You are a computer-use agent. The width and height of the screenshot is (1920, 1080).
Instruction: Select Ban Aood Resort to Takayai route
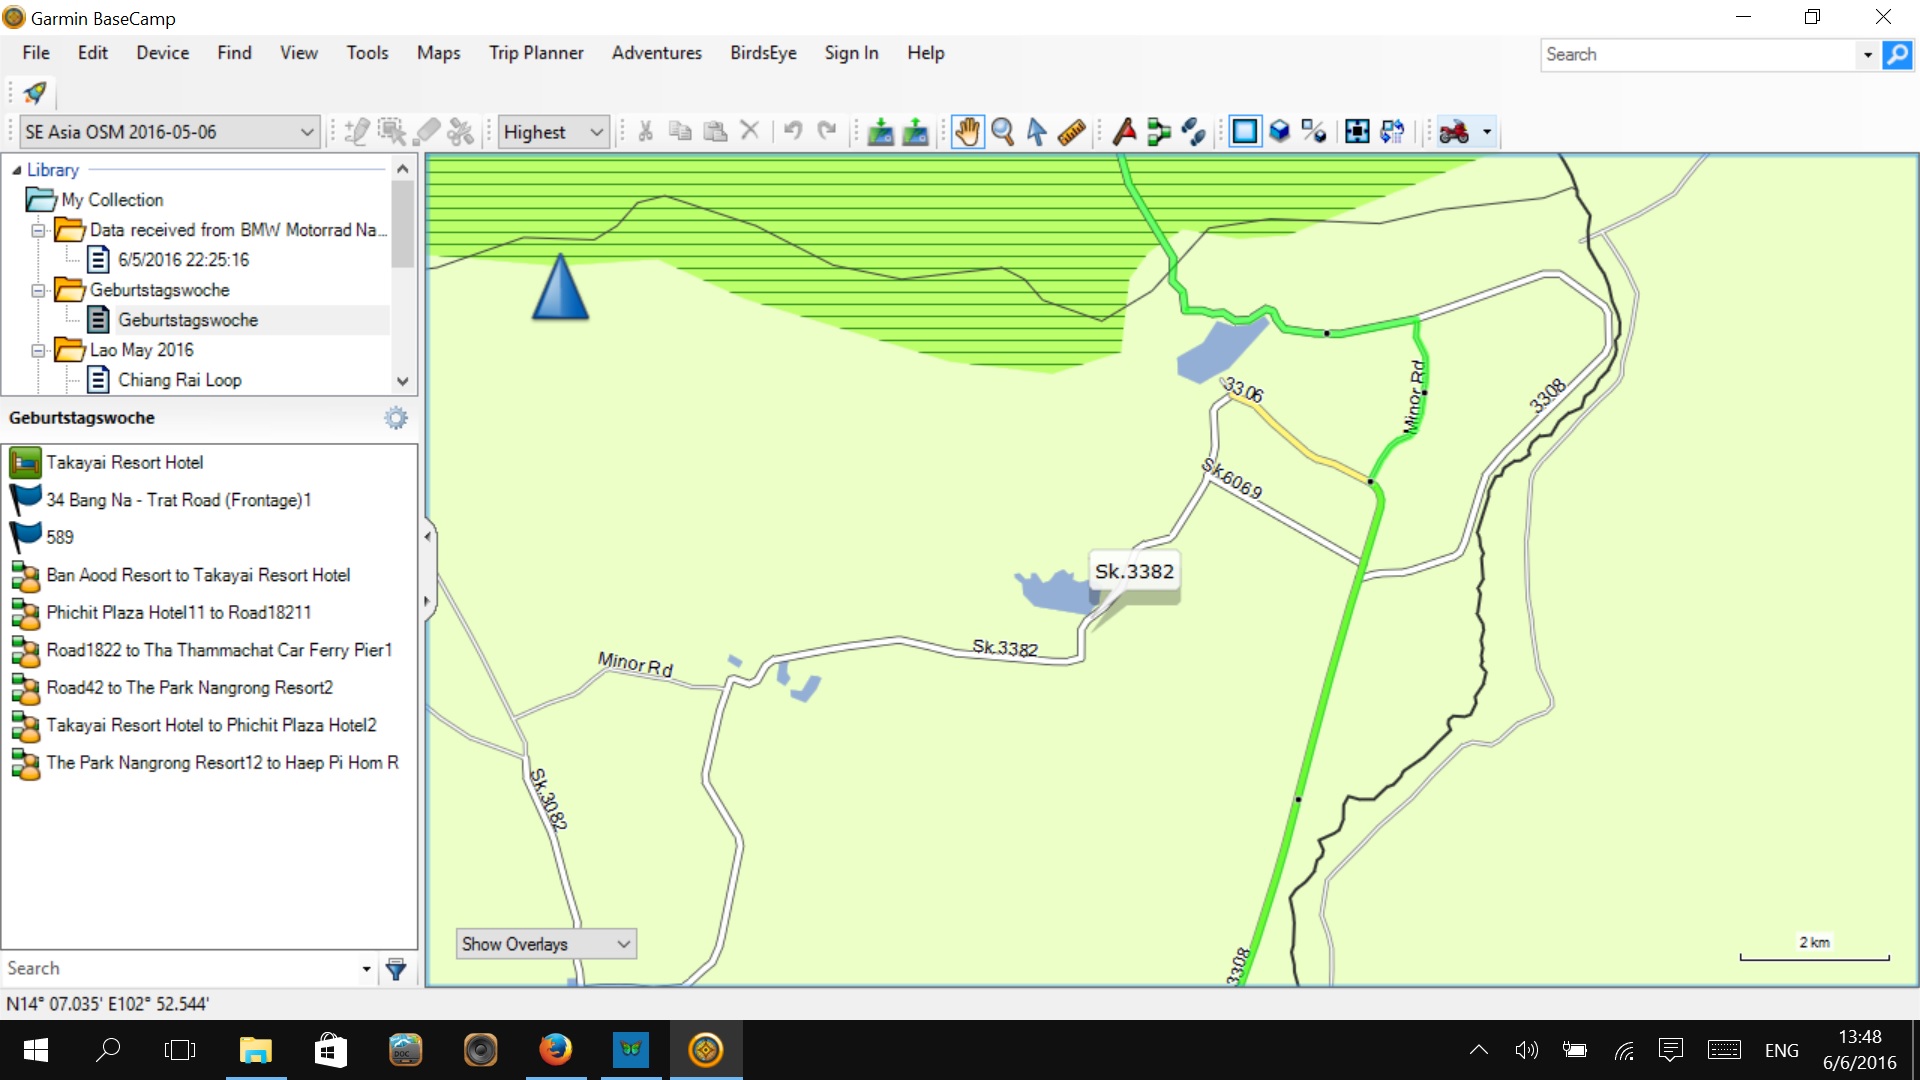198,575
